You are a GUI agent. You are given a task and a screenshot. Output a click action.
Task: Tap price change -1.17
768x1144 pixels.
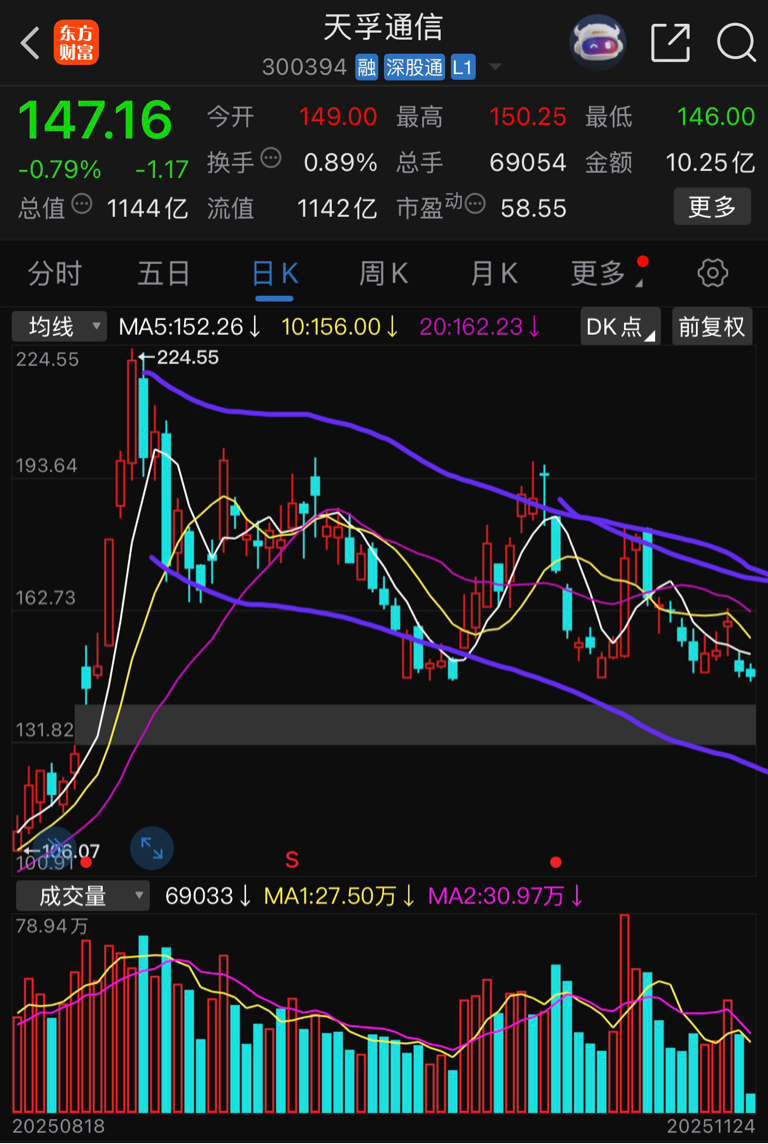pyautogui.click(x=162, y=170)
